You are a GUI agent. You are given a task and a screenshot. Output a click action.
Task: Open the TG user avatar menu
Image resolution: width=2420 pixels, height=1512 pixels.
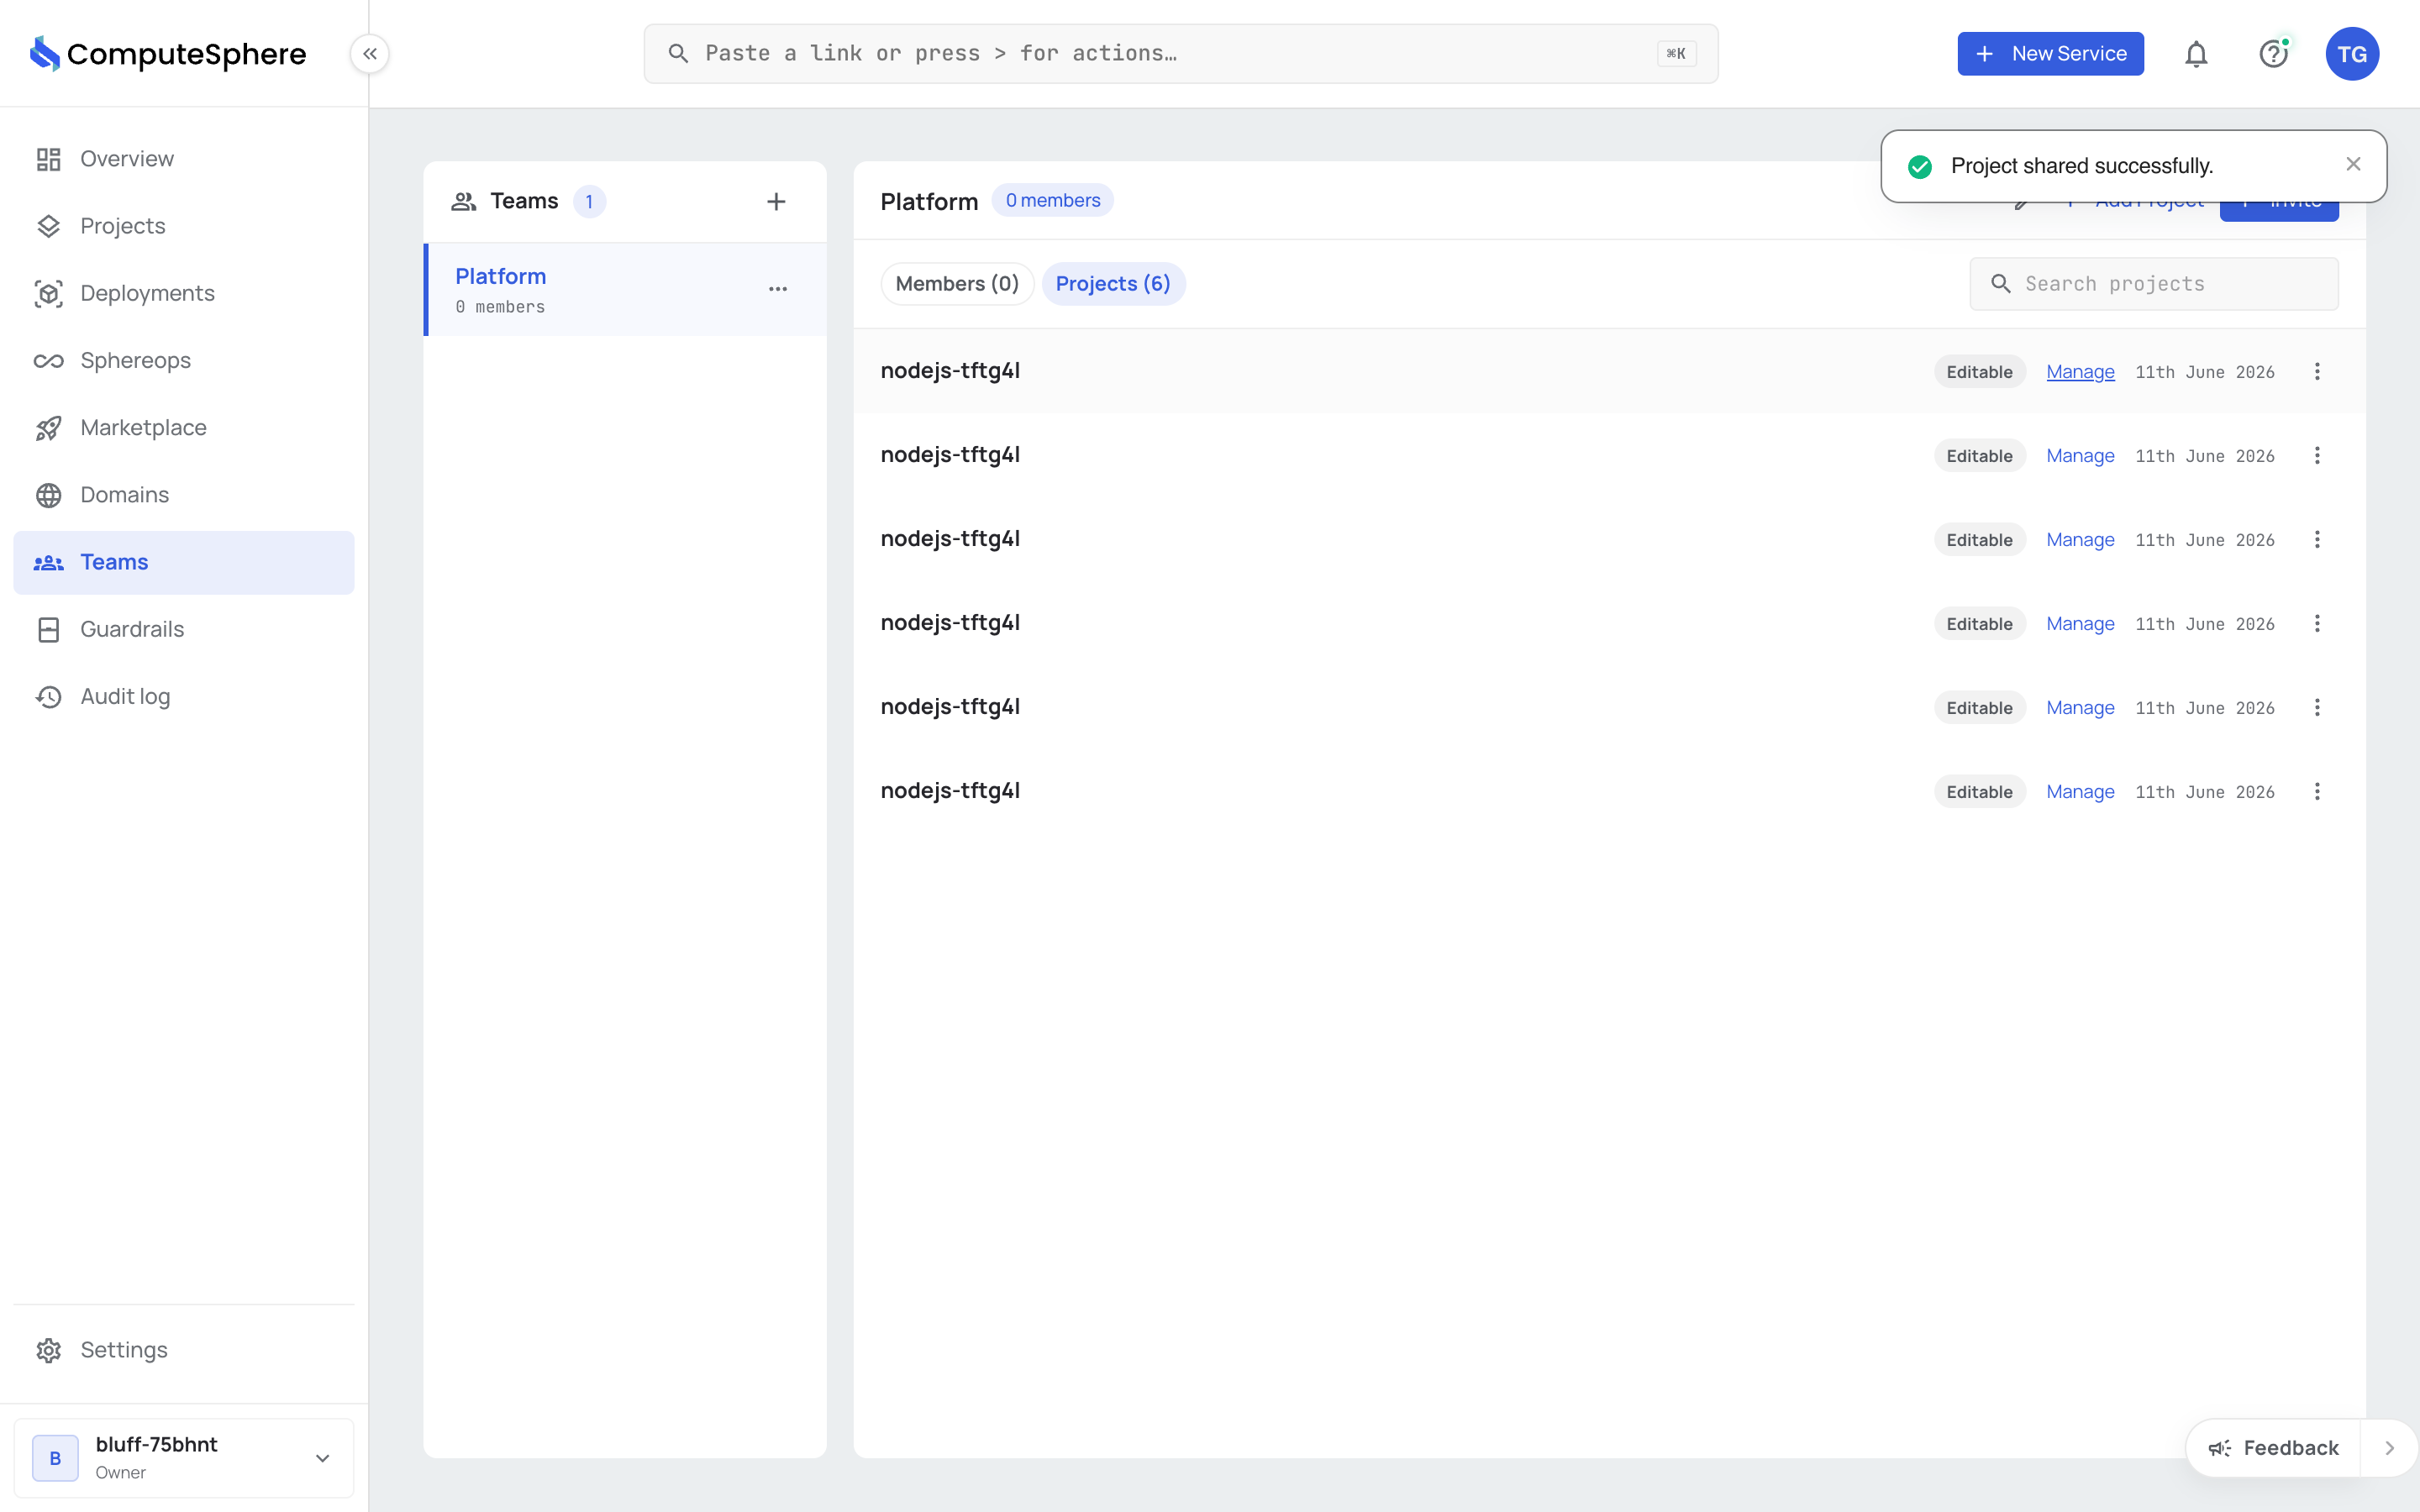click(x=2352, y=54)
